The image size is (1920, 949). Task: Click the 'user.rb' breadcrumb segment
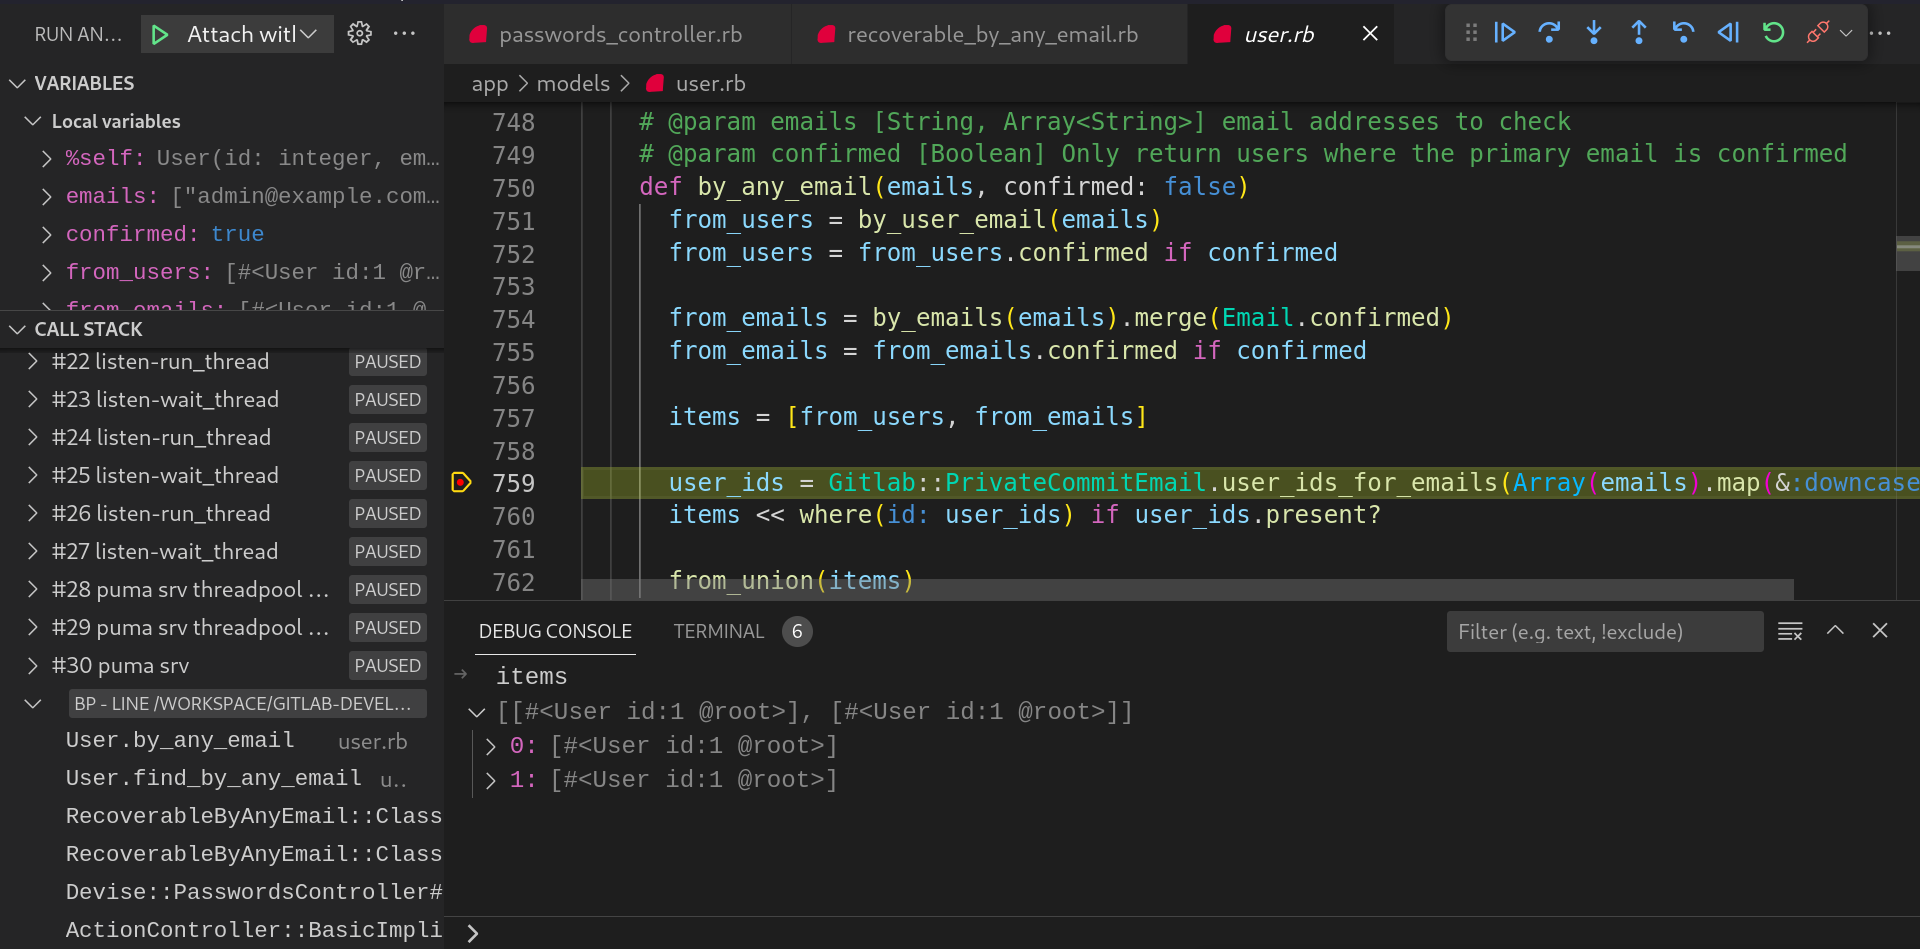click(710, 84)
